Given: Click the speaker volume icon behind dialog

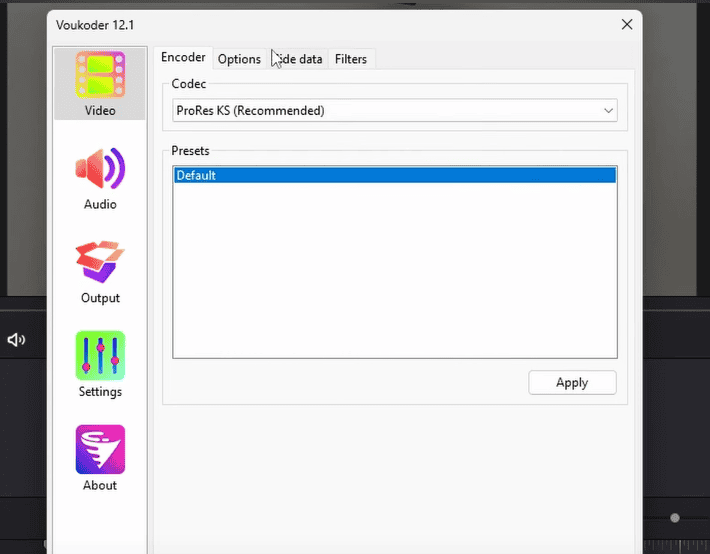Looking at the screenshot, I should click(x=16, y=340).
